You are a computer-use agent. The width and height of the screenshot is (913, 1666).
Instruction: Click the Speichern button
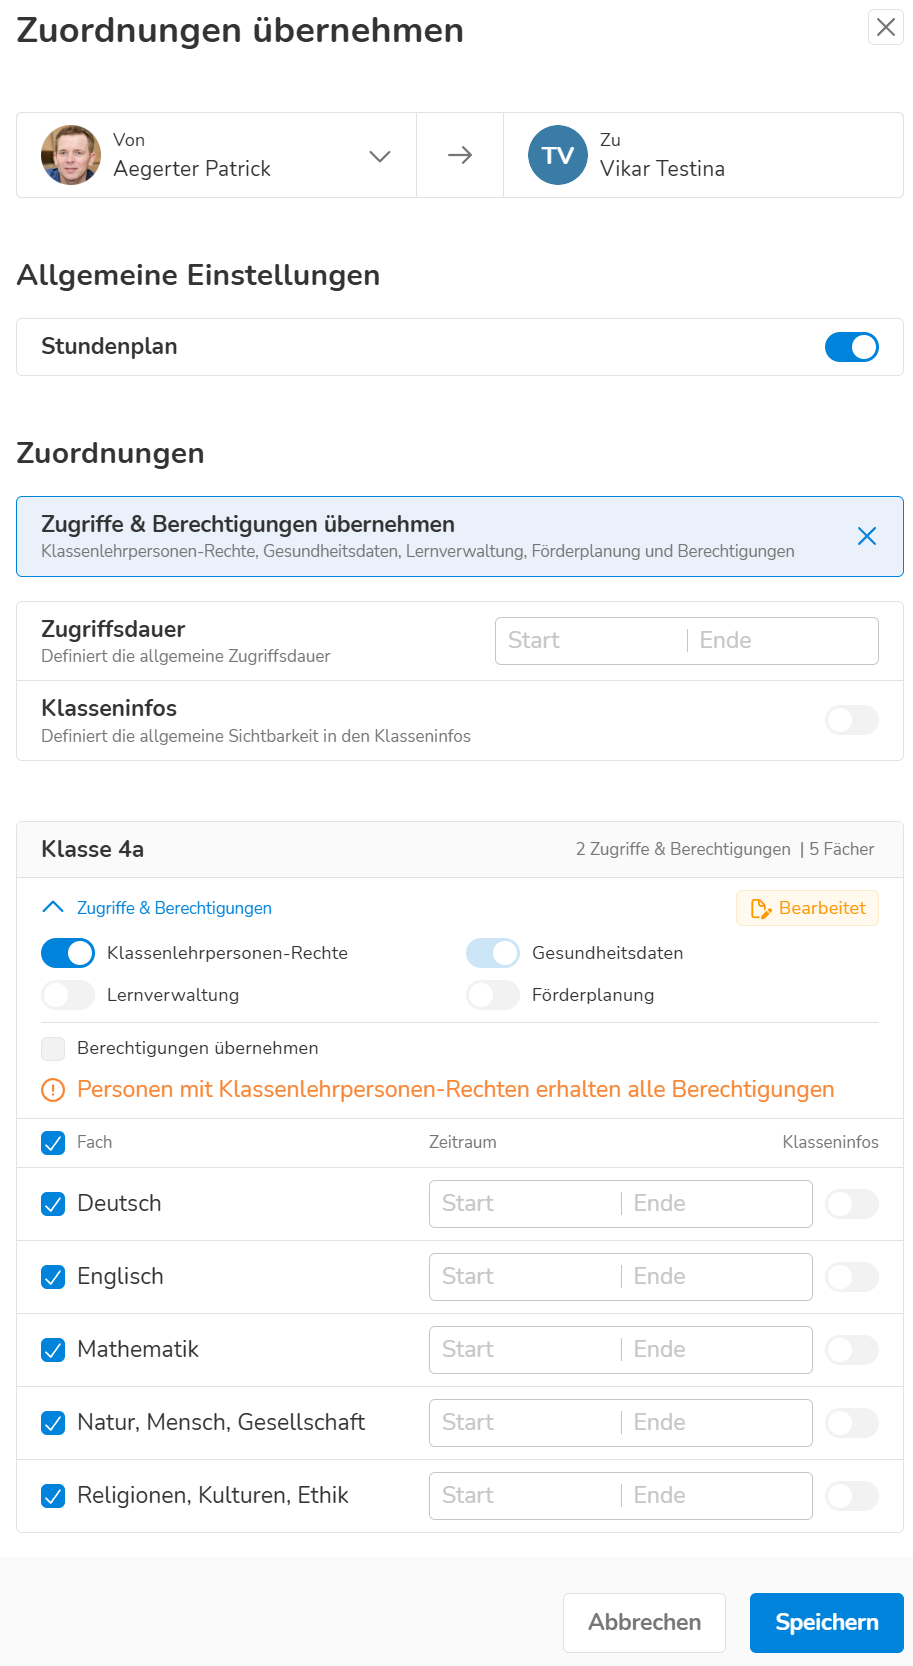tap(827, 1623)
